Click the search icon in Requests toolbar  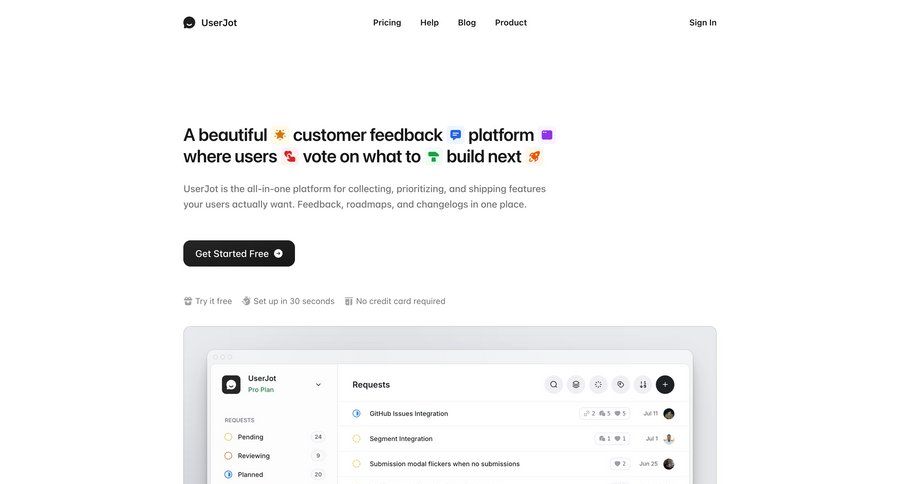tap(554, 384)
